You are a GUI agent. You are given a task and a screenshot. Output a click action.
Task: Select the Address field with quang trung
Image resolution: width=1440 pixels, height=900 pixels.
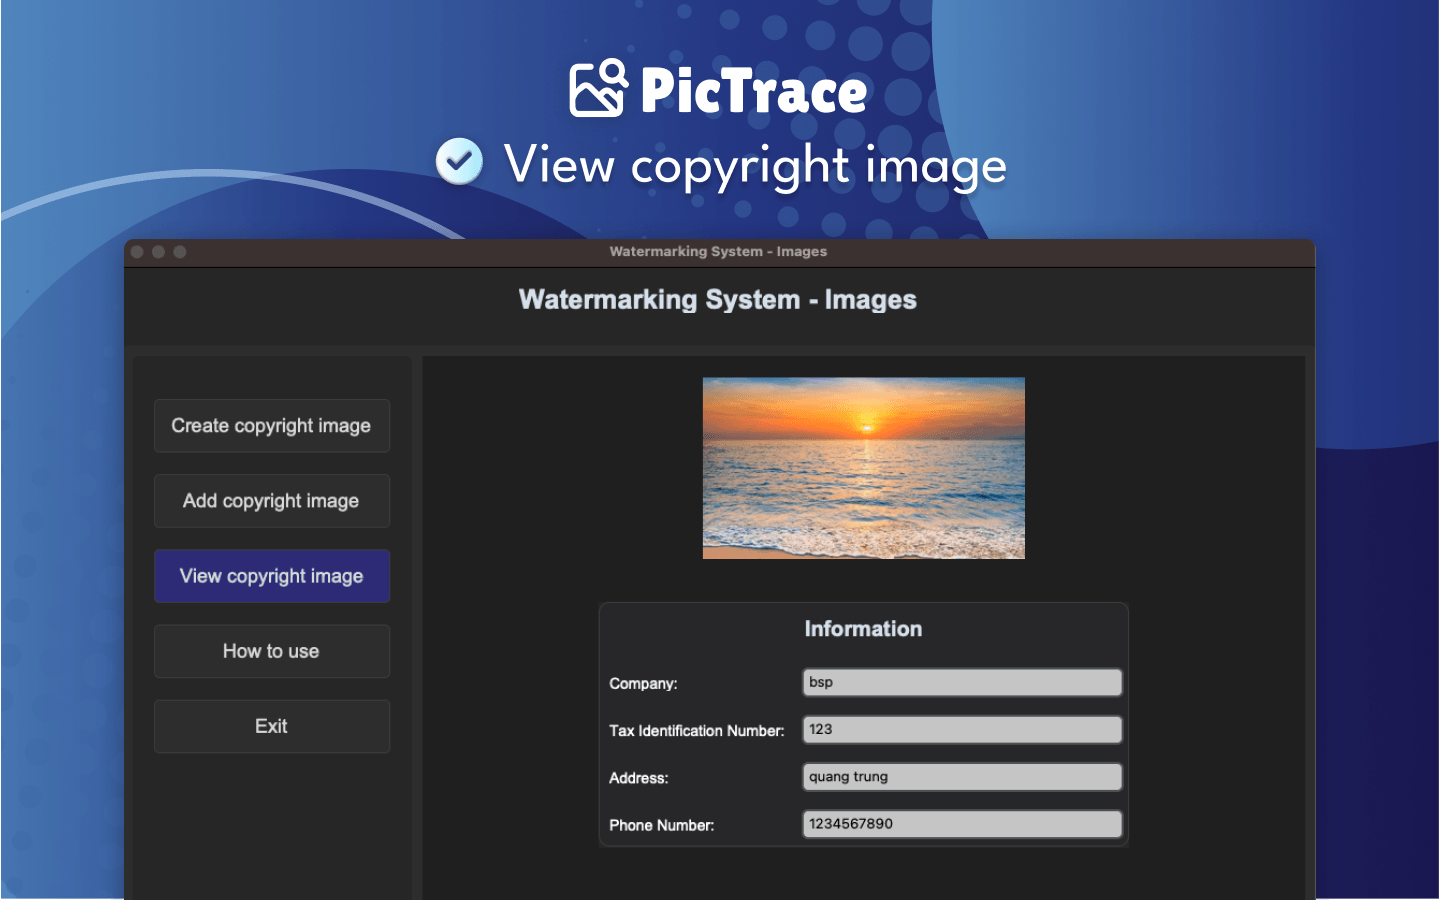point(961,777)
